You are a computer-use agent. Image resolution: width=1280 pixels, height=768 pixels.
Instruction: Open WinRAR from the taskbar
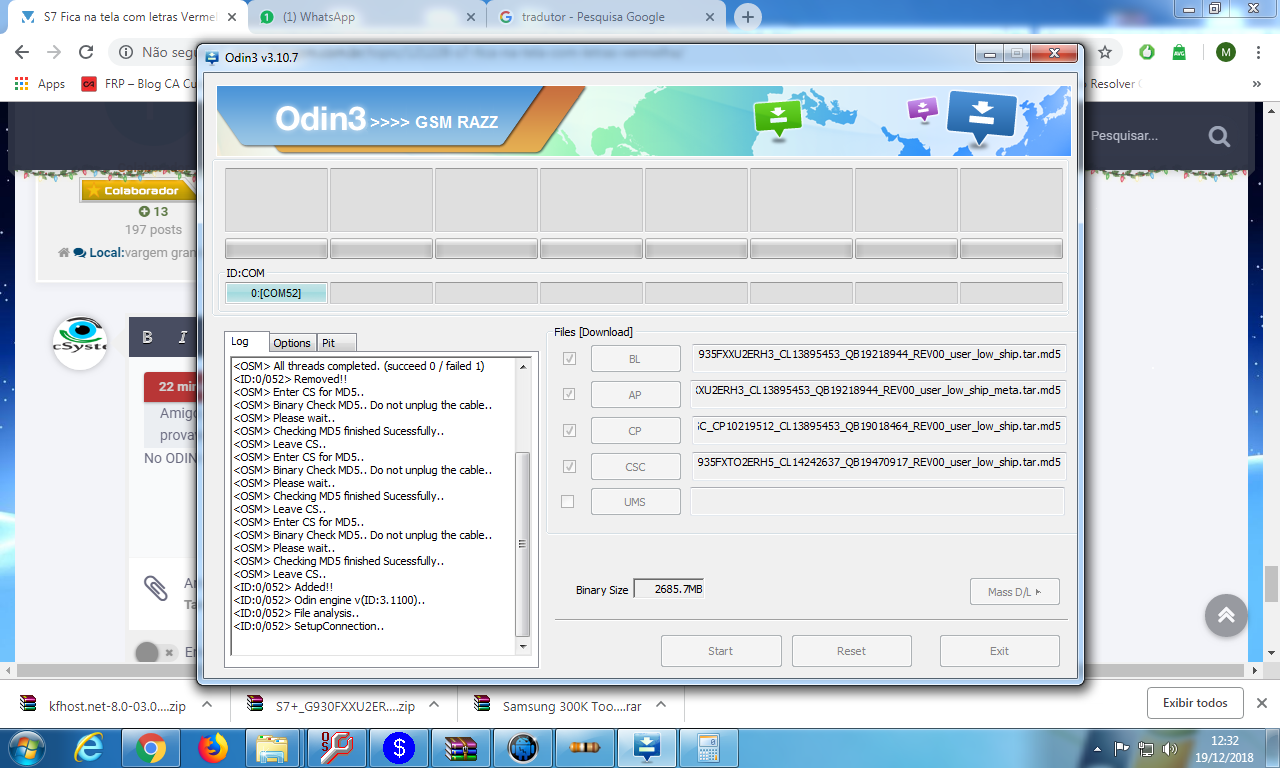pos(461,748)
